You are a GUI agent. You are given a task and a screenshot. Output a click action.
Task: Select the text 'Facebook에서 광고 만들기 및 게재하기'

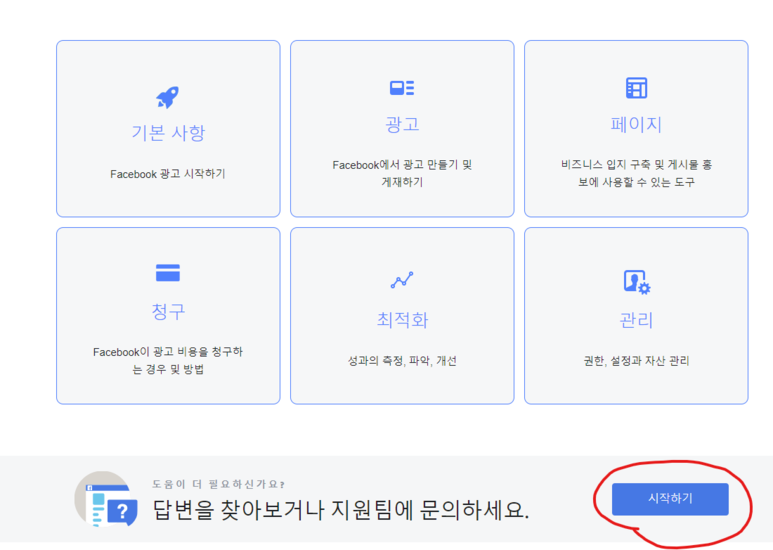[402, 173]
